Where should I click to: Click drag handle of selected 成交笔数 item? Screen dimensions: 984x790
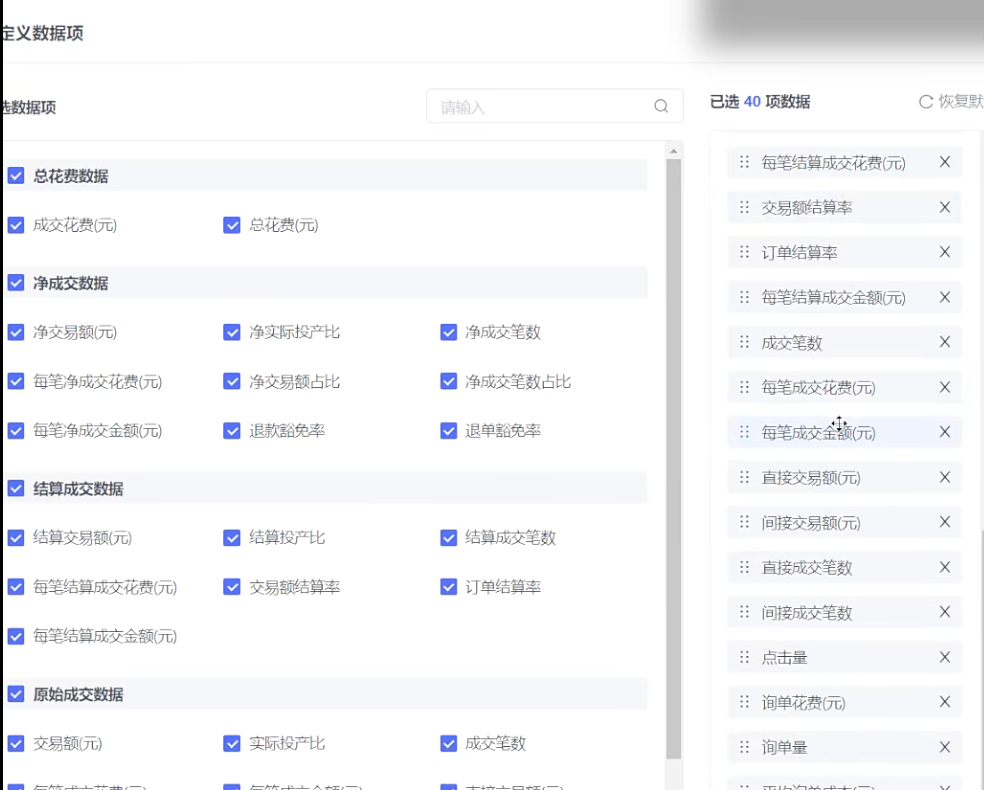pos(744,342)
